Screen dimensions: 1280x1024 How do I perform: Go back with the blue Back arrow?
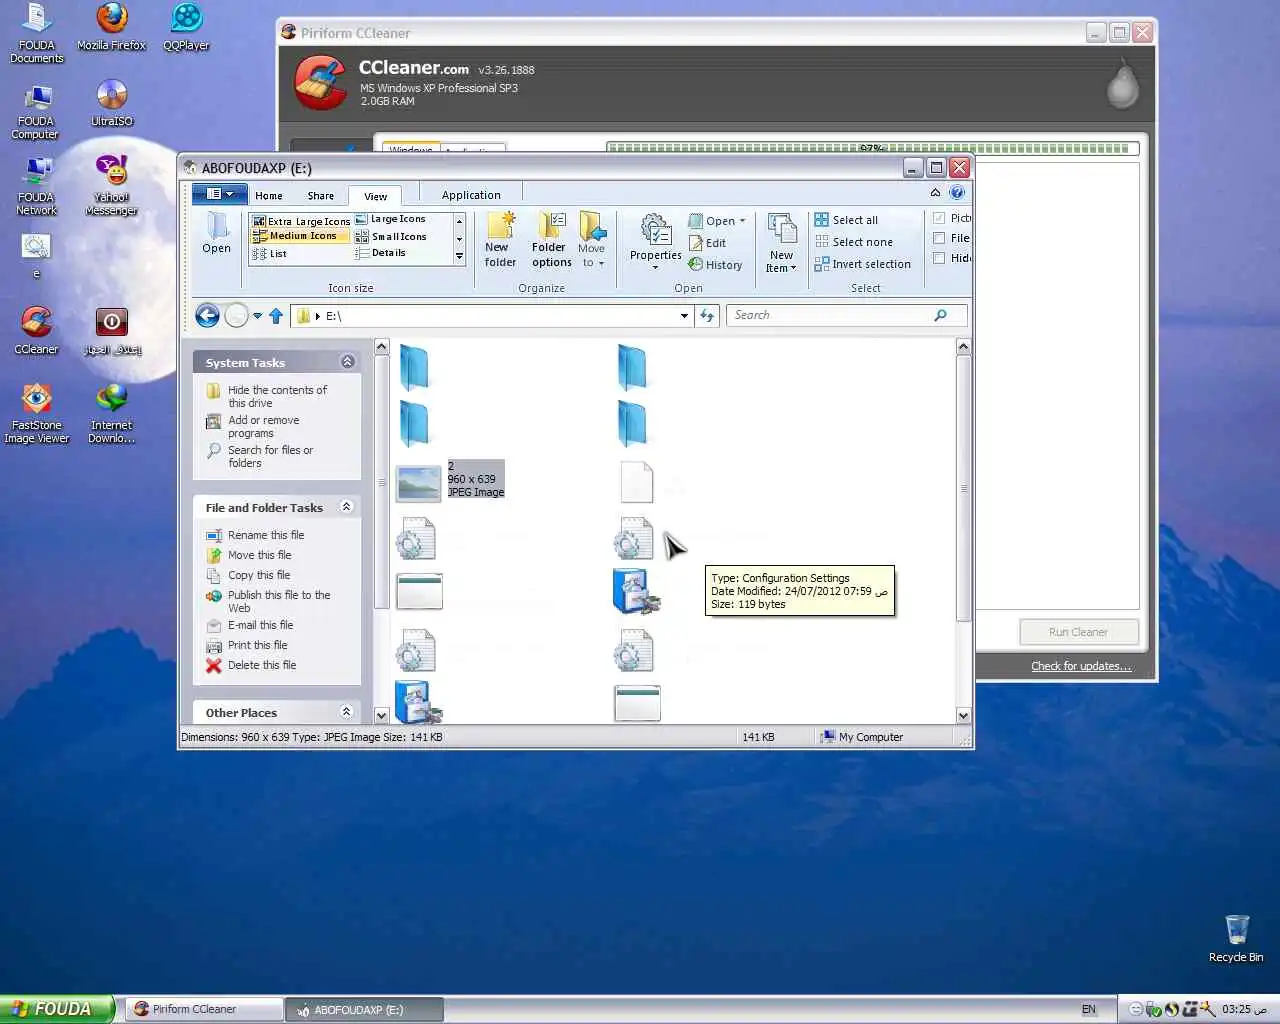207,316
